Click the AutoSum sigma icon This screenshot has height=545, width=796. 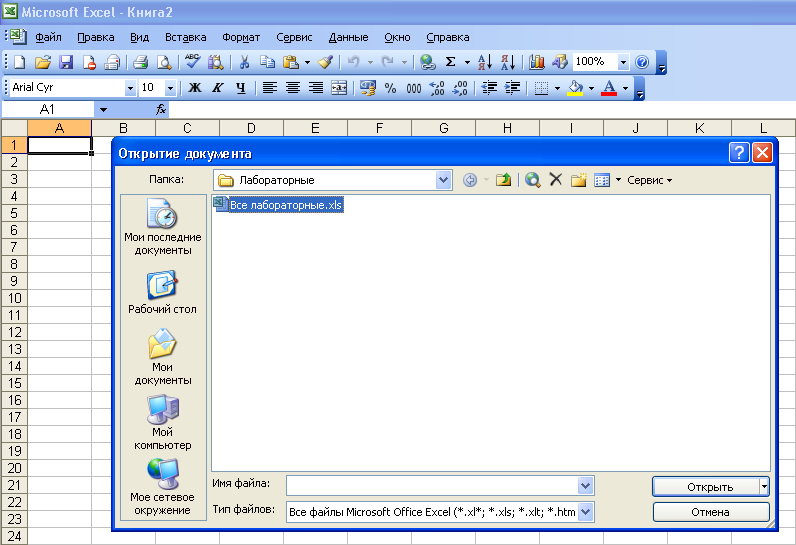click(x=450, y=62)
